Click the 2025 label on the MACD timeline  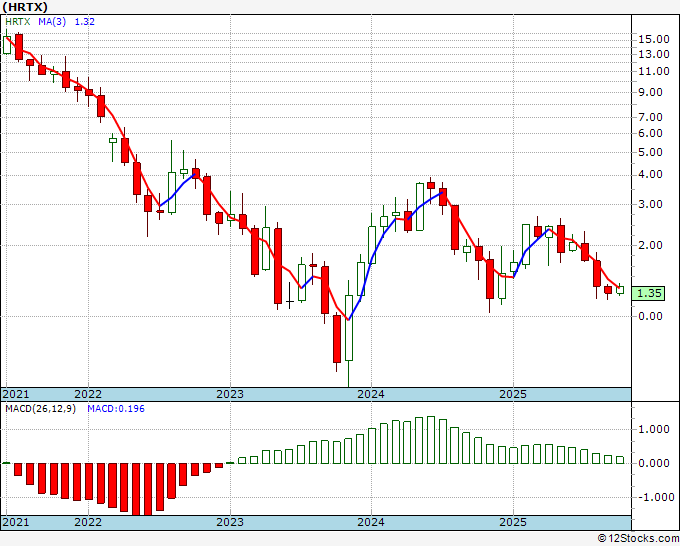point(513,522)
